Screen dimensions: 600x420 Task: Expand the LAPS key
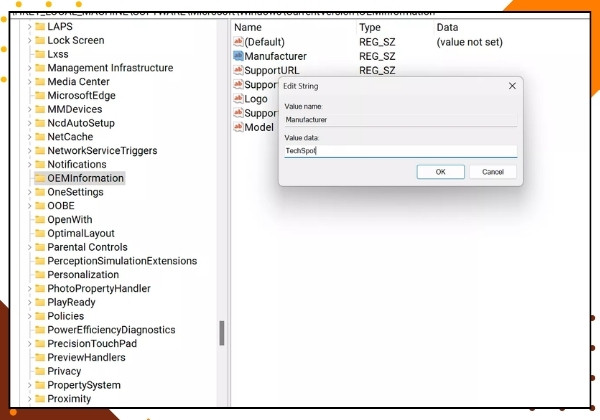29,27
